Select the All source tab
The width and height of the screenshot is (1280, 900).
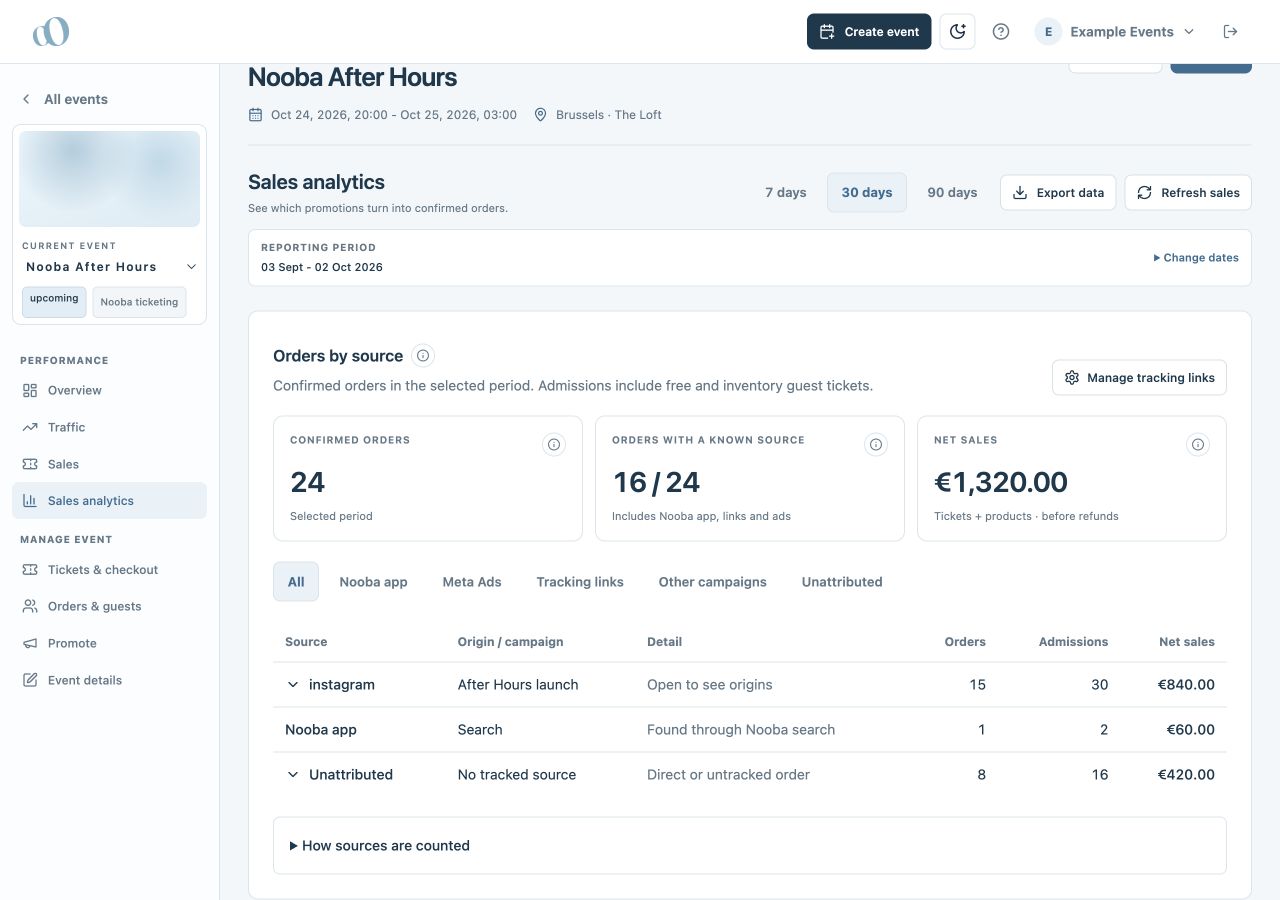point(296,582)
